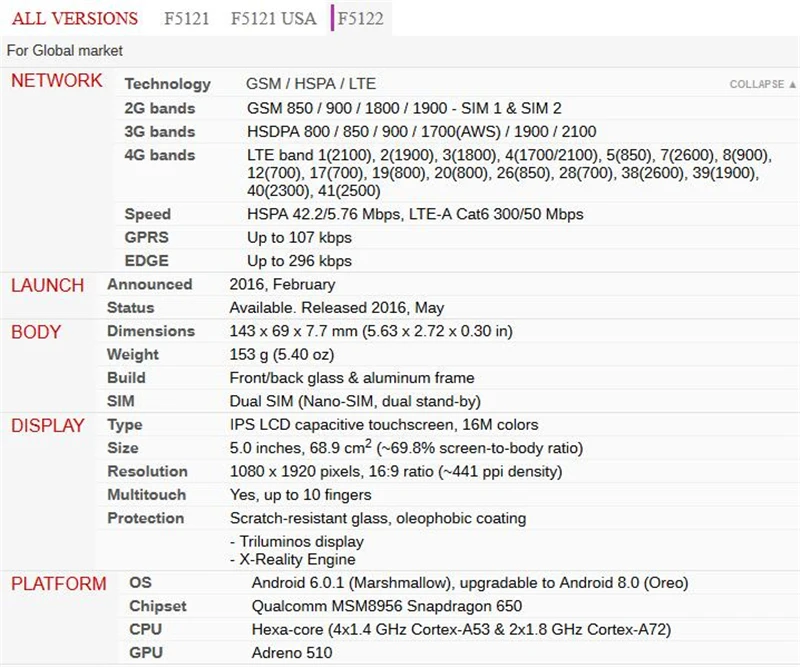Click the 'Hexa-core' CPU value

[x=461, y=630]
